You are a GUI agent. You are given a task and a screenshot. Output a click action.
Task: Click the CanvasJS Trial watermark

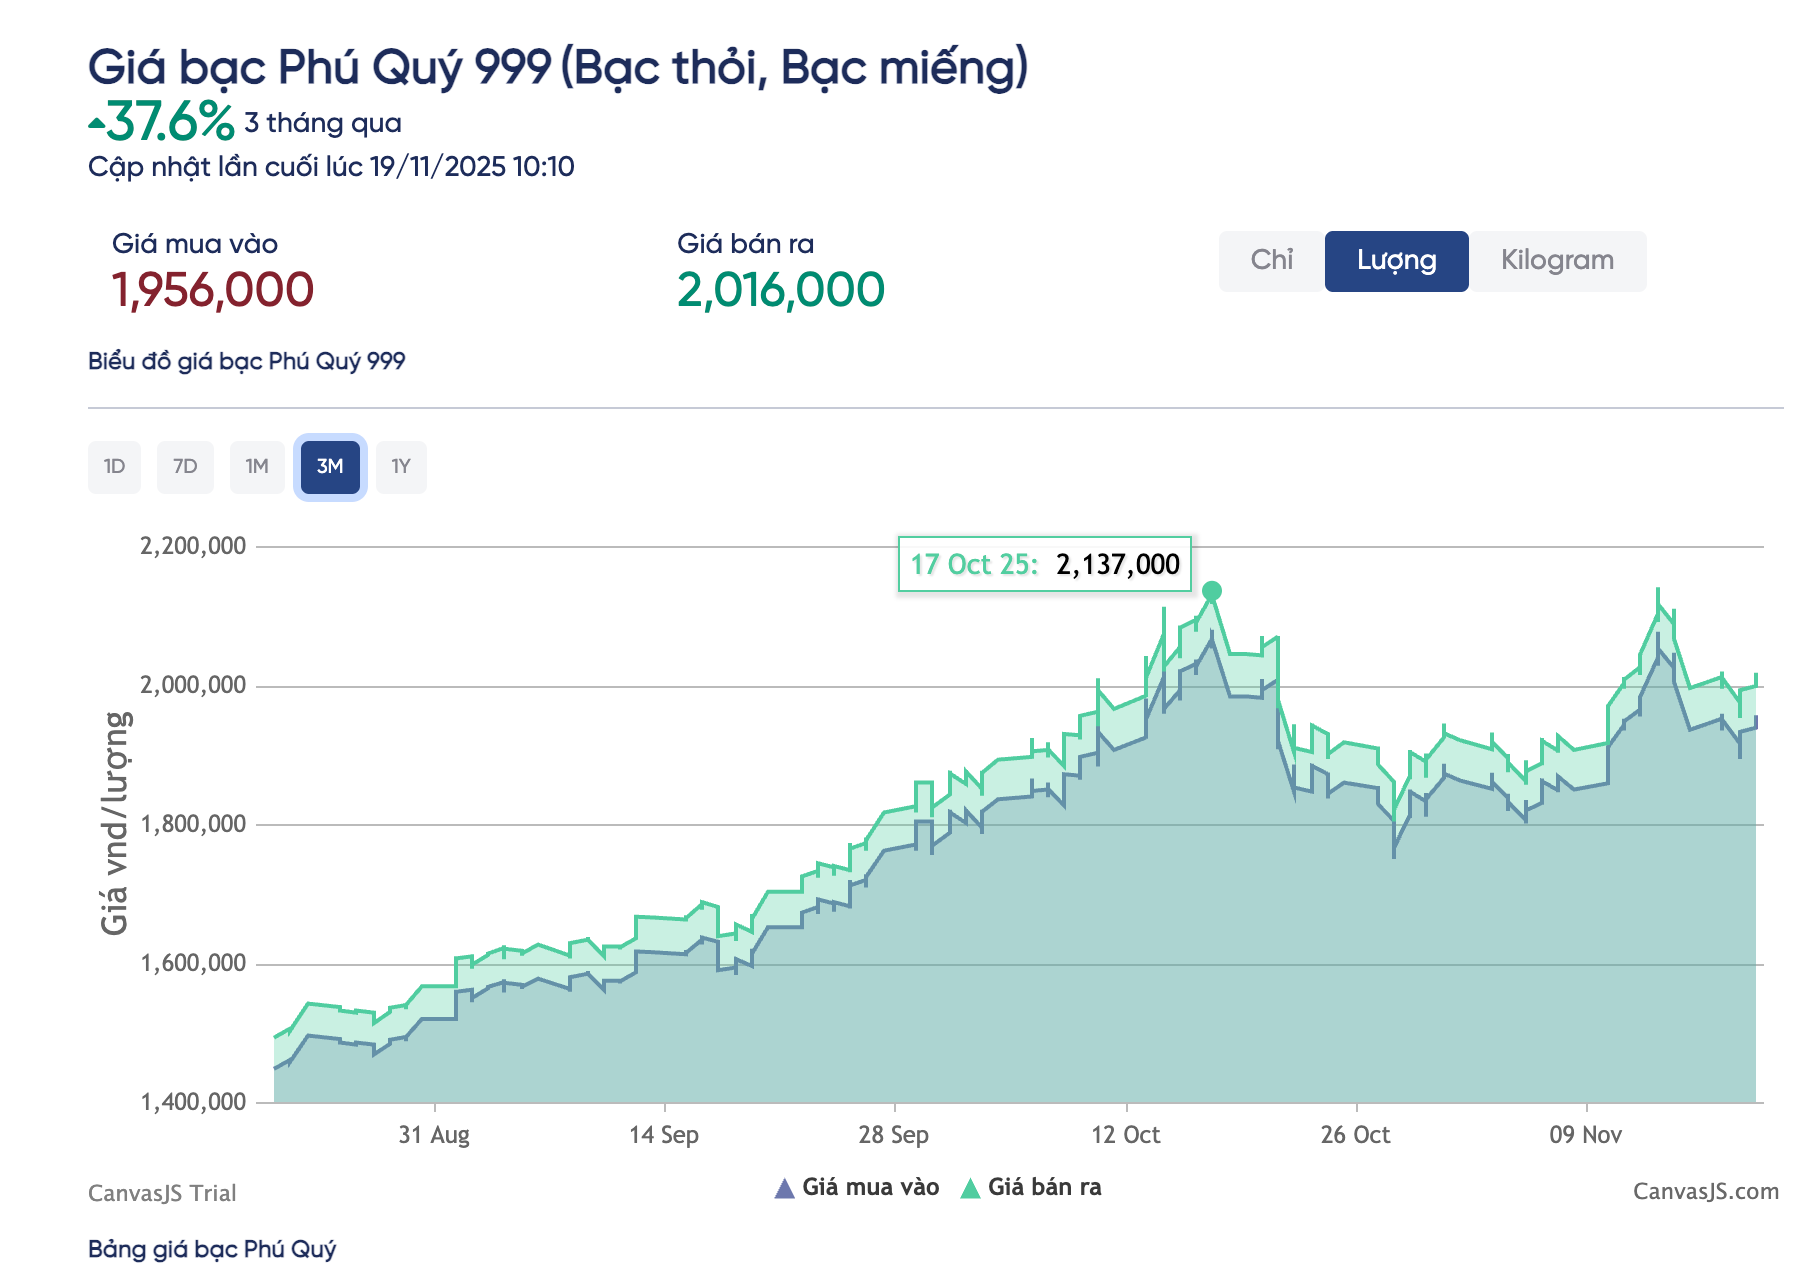coord(162,1193)
